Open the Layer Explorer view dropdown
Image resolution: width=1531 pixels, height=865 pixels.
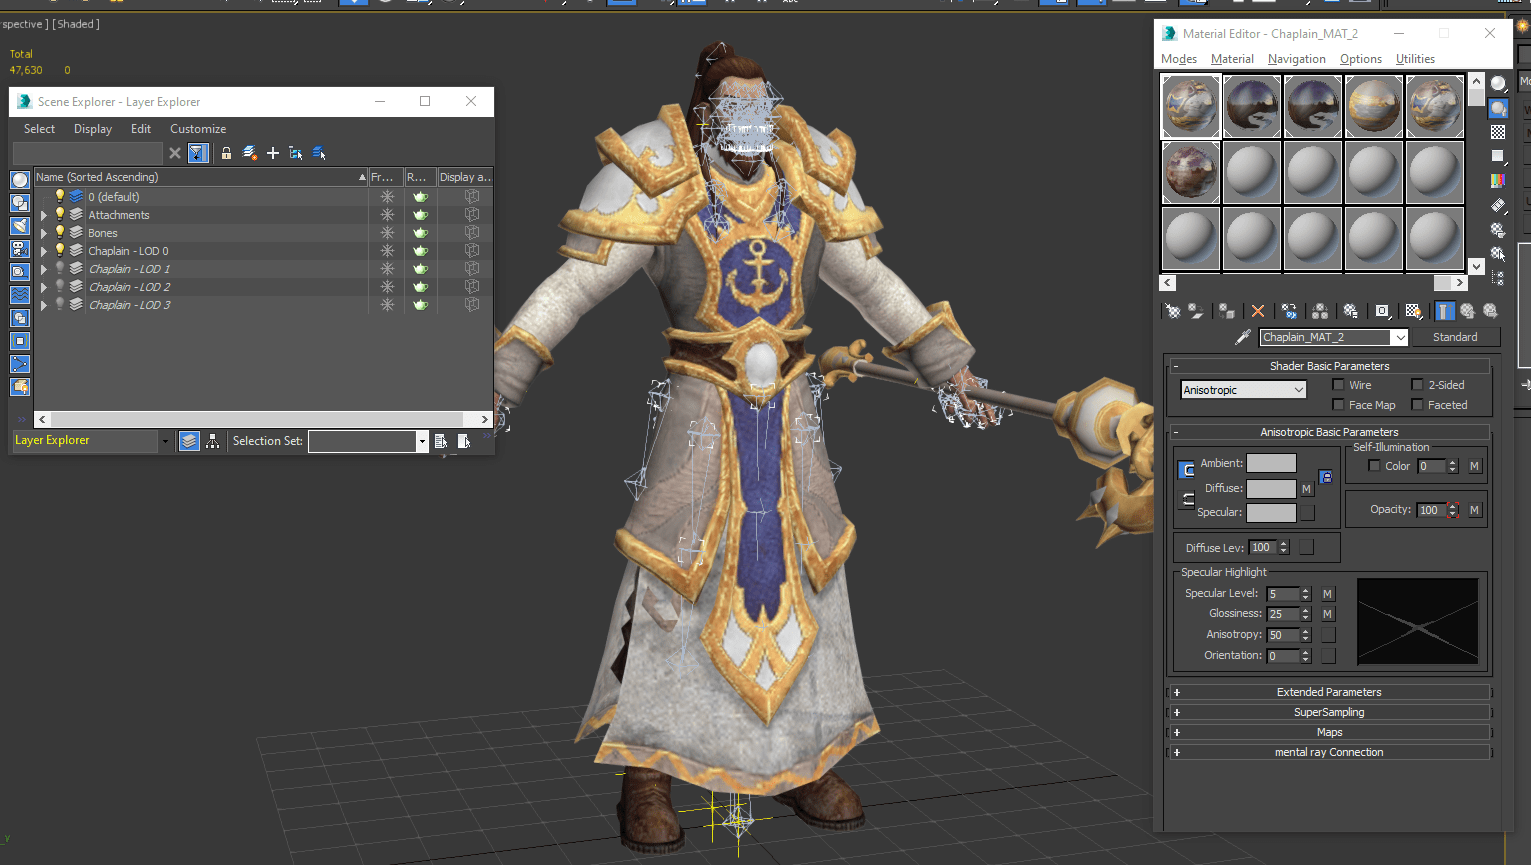point(165,441)
